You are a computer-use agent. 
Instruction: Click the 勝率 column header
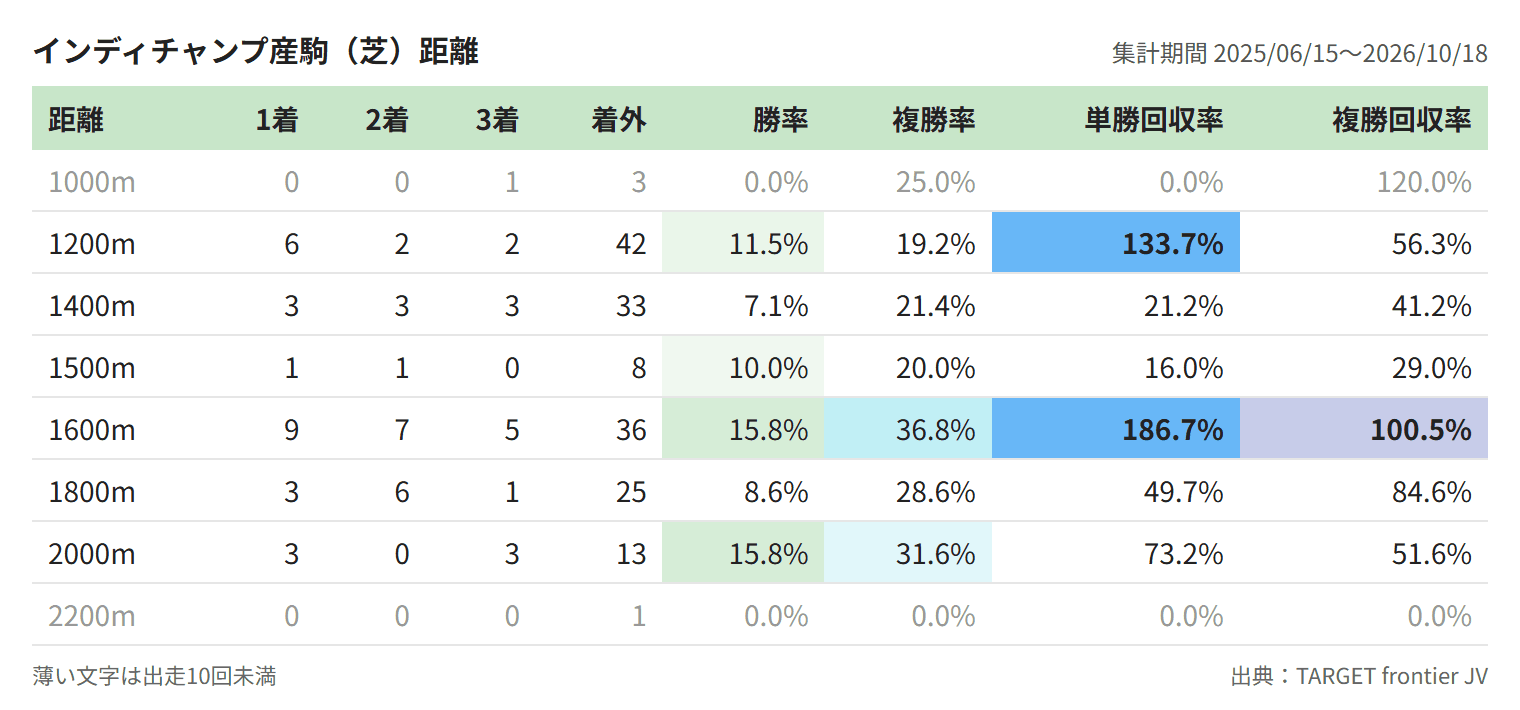[780, 121]
